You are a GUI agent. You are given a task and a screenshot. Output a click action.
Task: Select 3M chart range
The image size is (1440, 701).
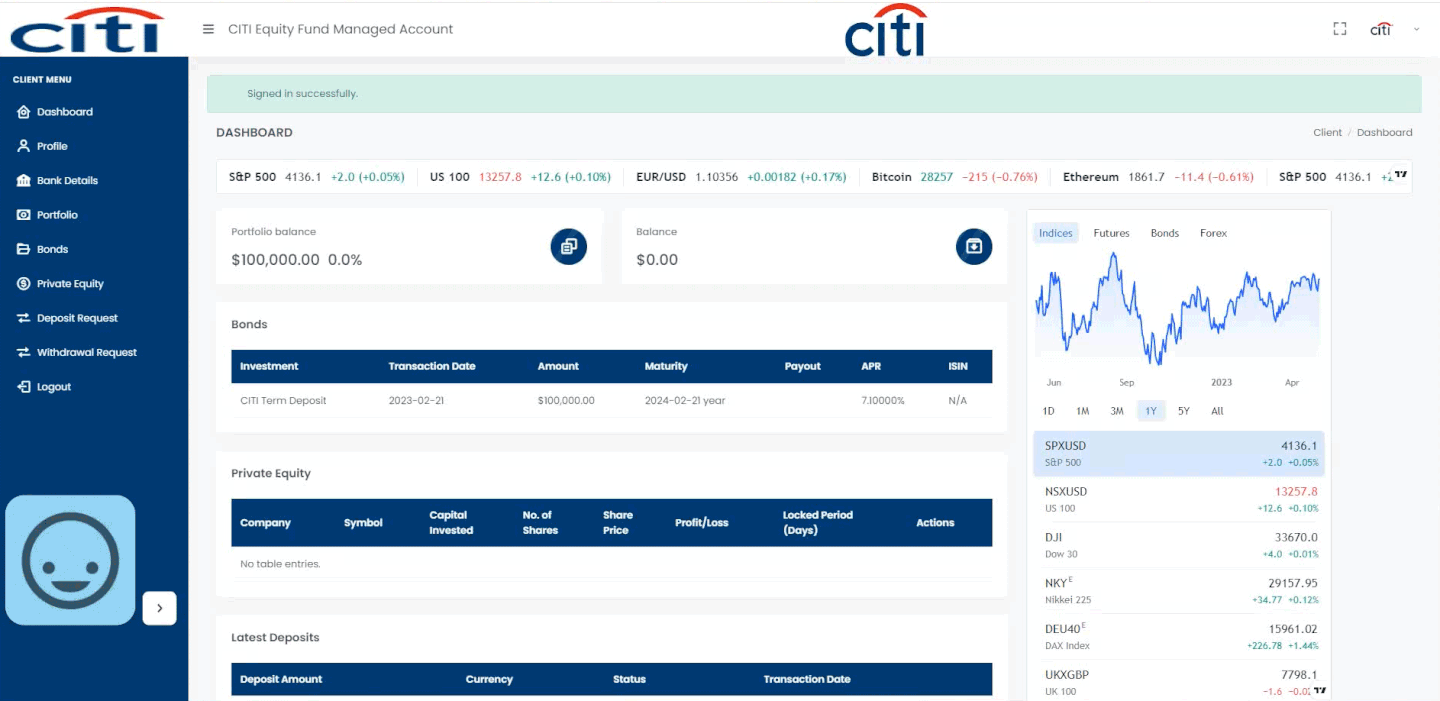(1117, 411)
